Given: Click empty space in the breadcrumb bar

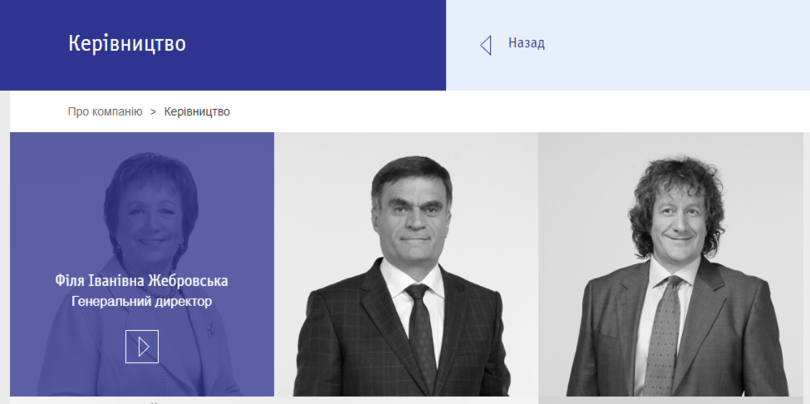Looking at the screenshot, I should pyautogui.click(x=517, y=112).
